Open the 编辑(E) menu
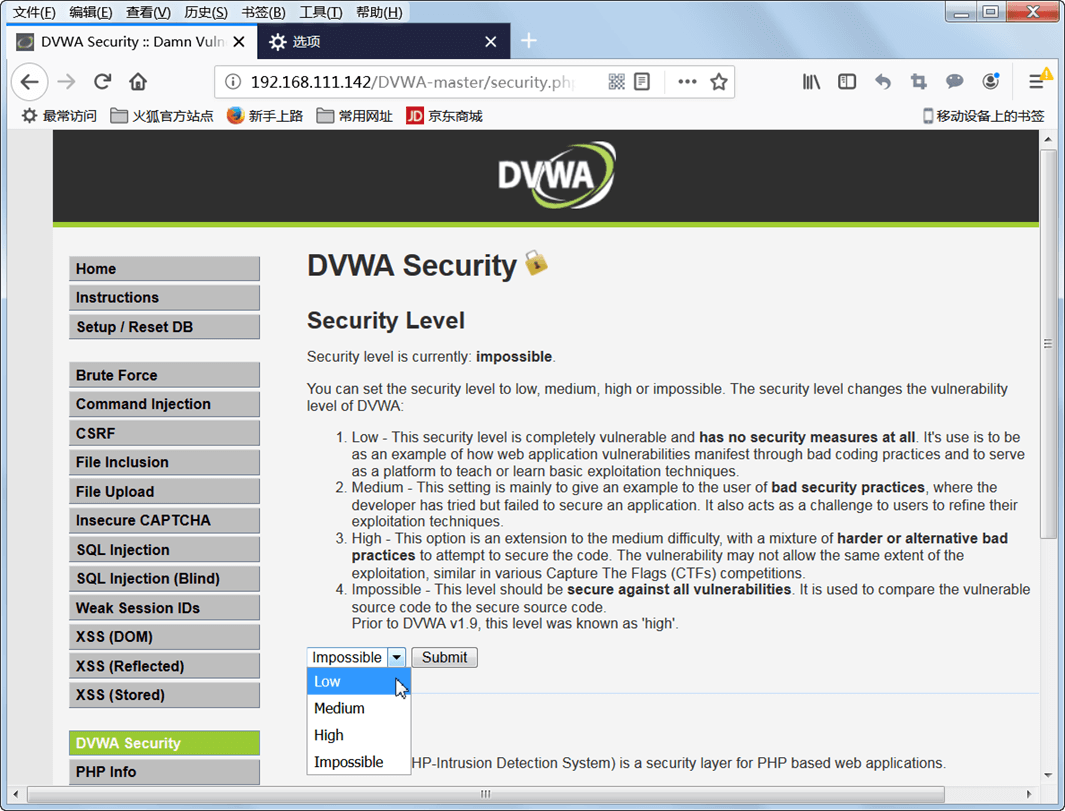Image resolution: width=1065 pixels, height=811 pixels. pos(90,12)
